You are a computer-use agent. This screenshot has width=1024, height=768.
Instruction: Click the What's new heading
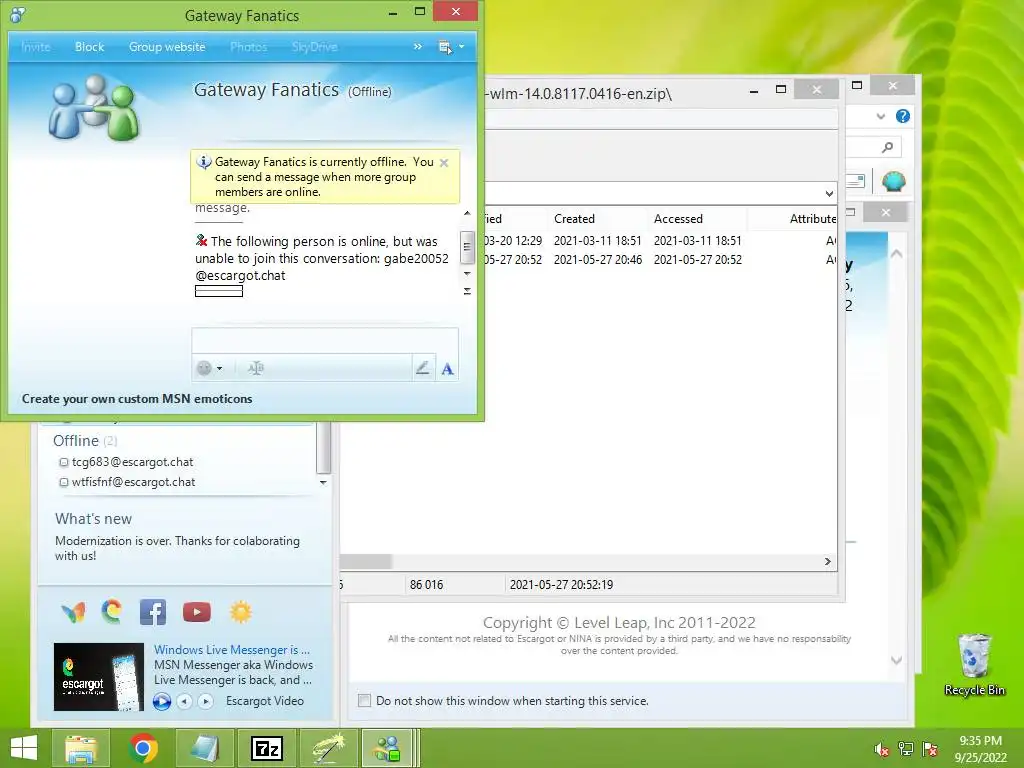click(93, 519)
